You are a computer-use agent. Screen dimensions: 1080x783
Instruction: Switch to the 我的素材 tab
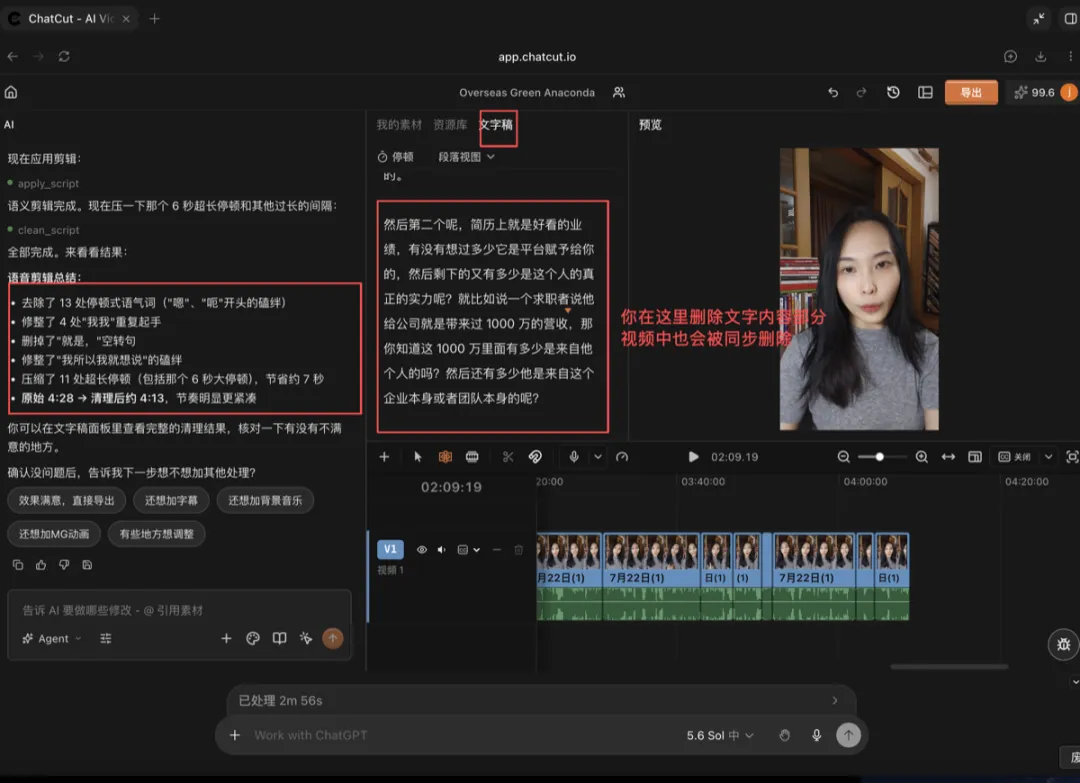coord(399,125)
